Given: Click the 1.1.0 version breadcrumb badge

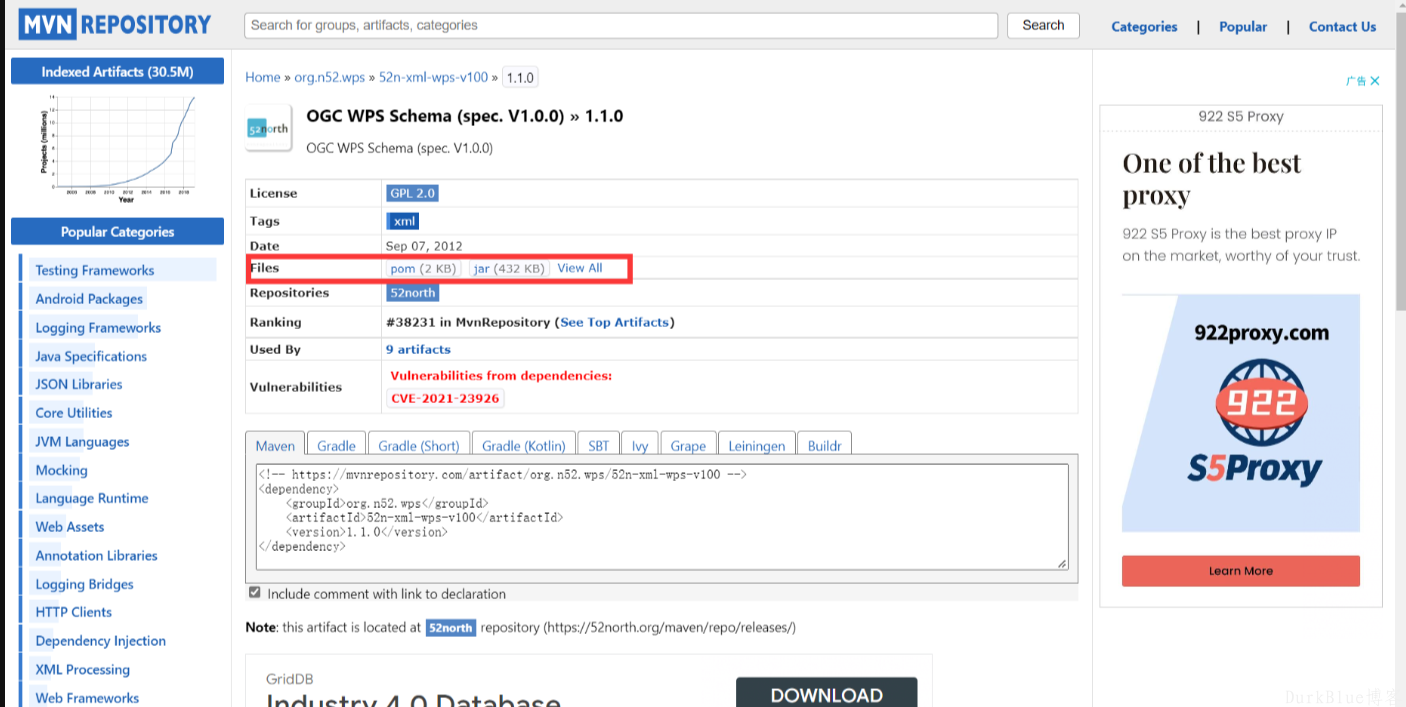Looking at the screenshot, I should tap(520, 78).
